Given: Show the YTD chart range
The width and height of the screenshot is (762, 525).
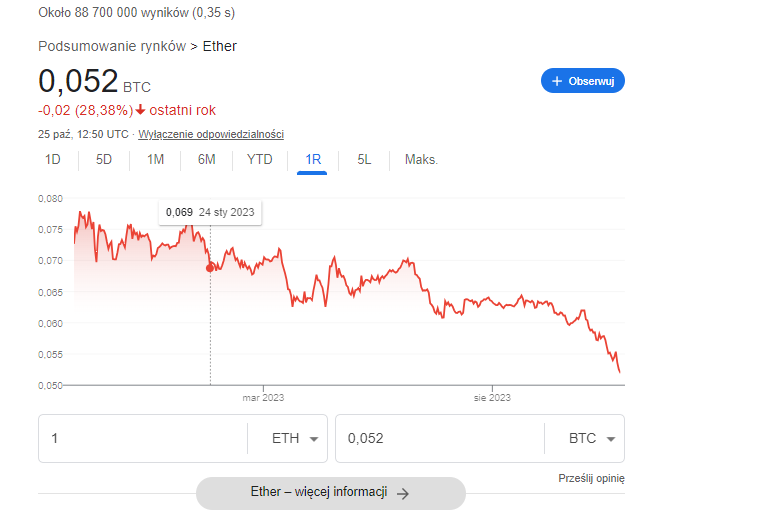Looking at the screenshot, I should pyautogui.click(x=260, y=159).
